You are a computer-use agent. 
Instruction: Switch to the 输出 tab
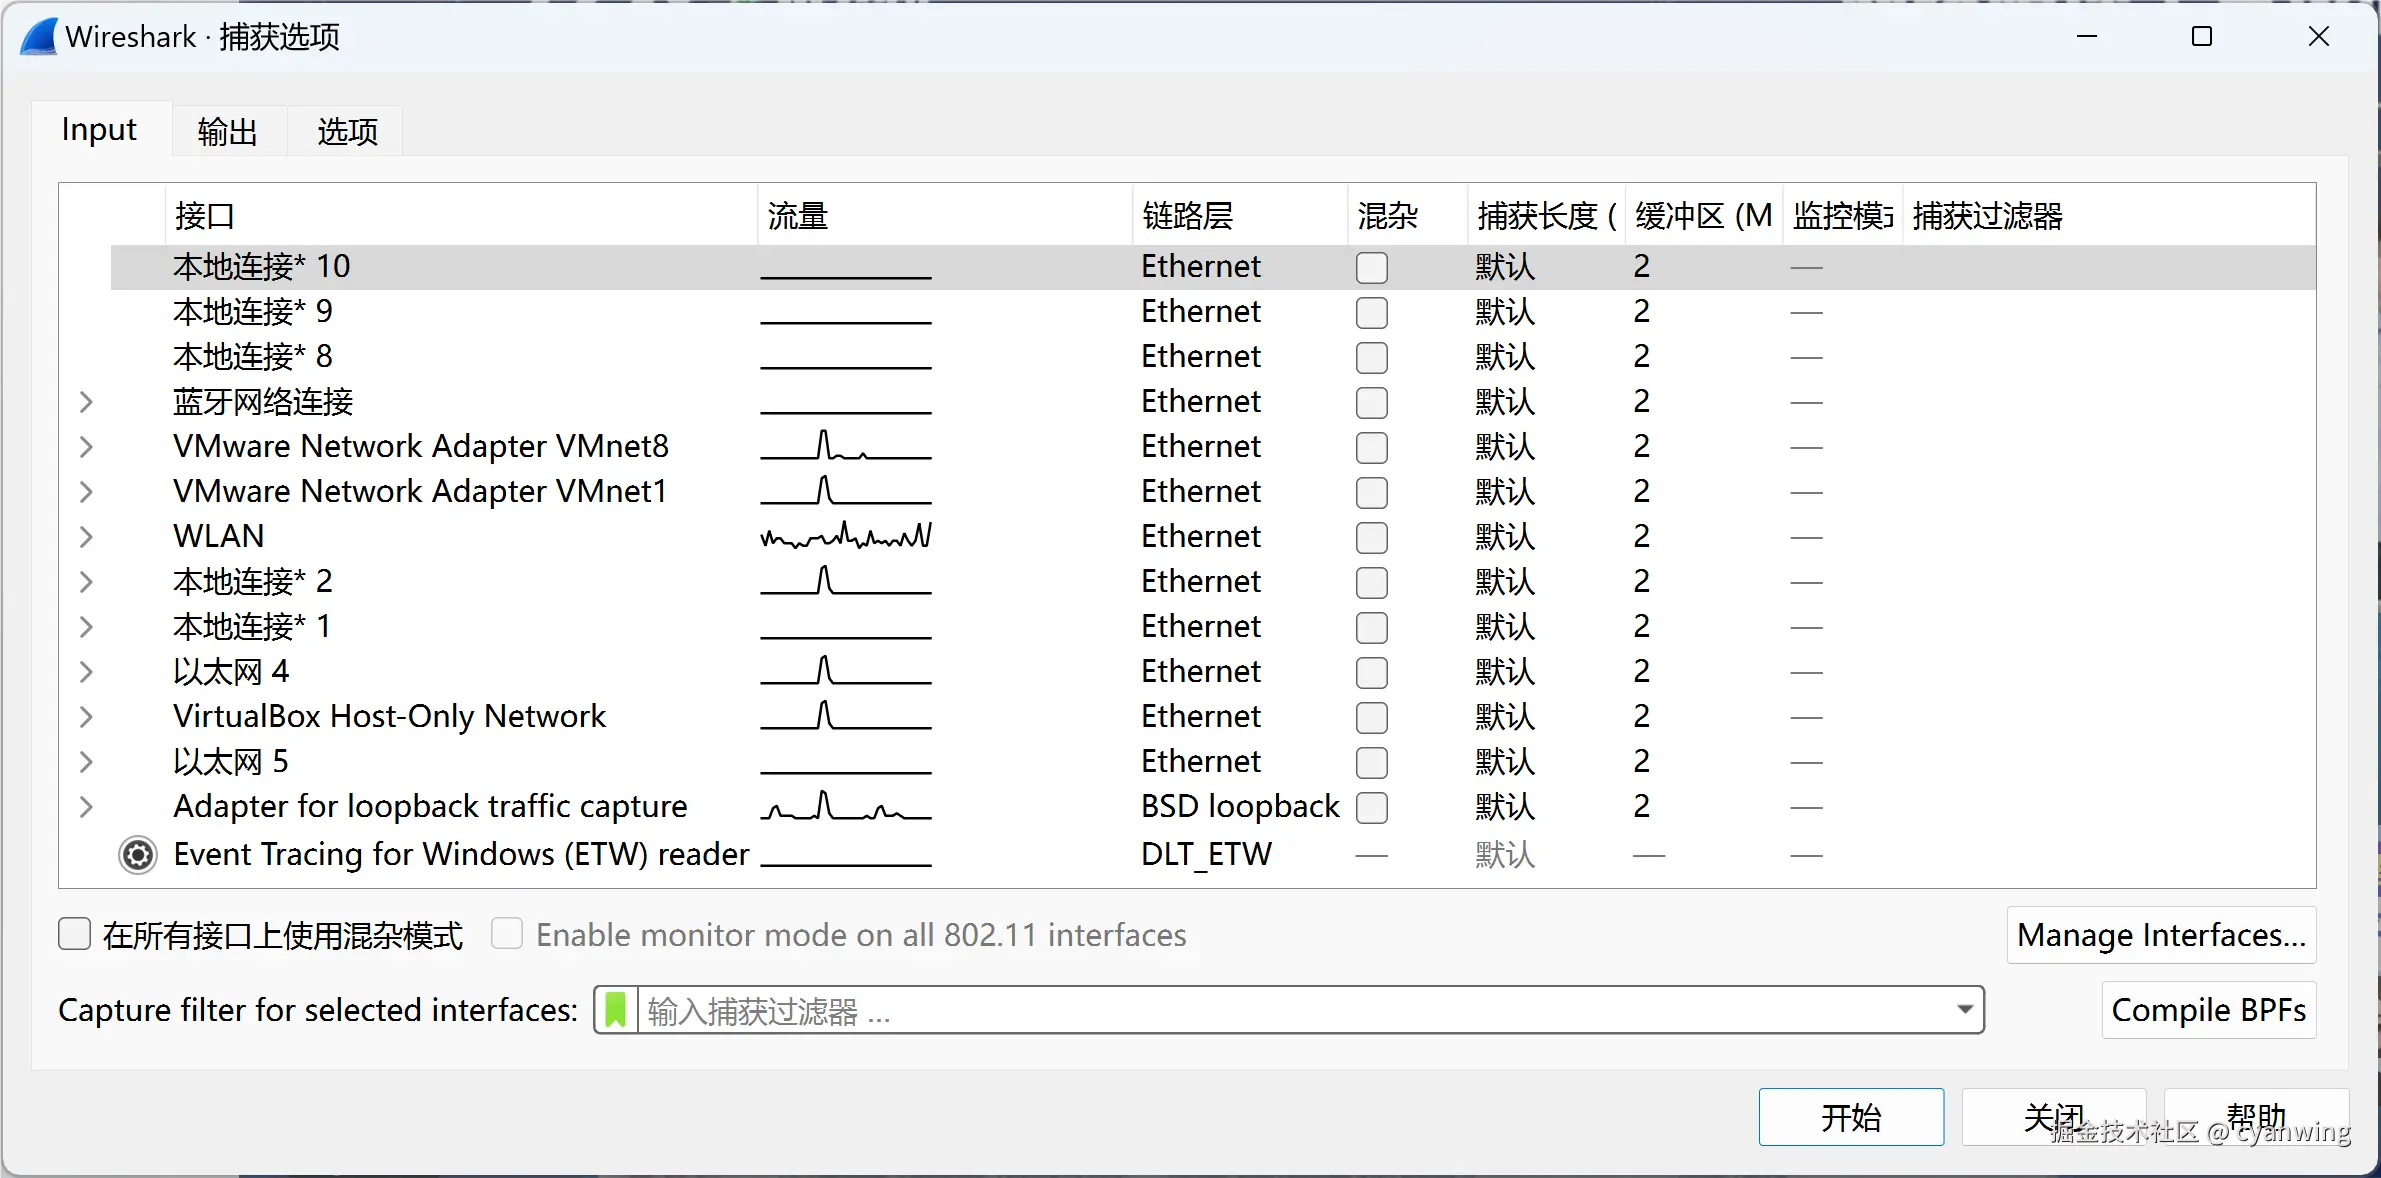click(x=228, y=131)
